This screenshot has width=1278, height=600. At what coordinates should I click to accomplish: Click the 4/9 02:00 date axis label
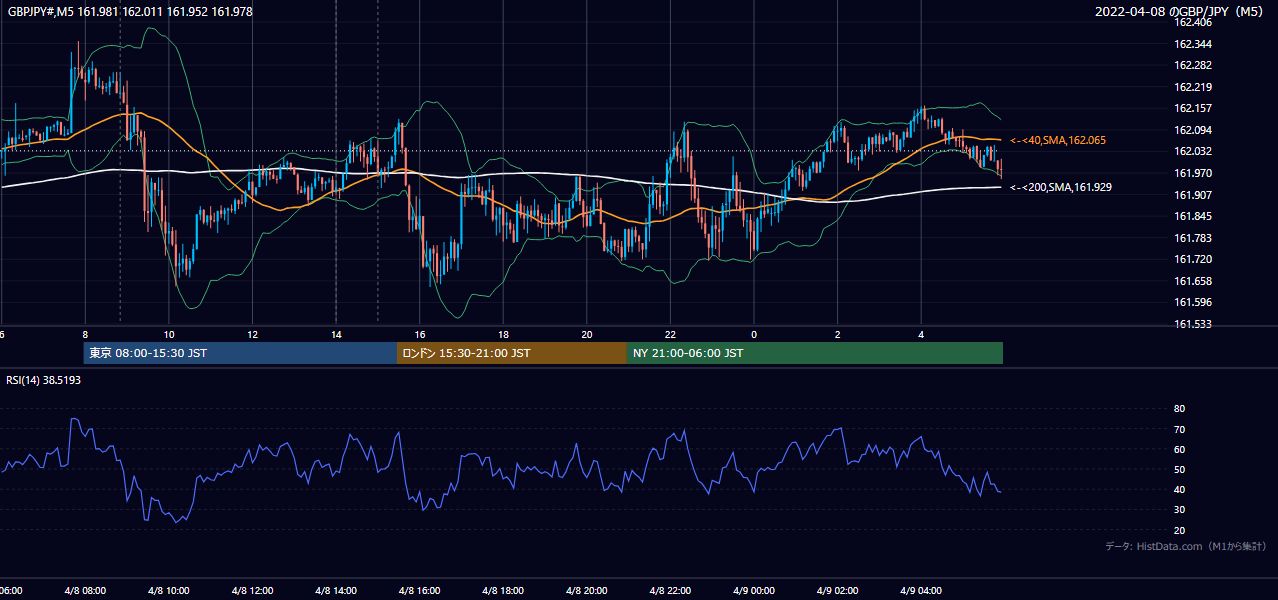(x=838, y=591)
